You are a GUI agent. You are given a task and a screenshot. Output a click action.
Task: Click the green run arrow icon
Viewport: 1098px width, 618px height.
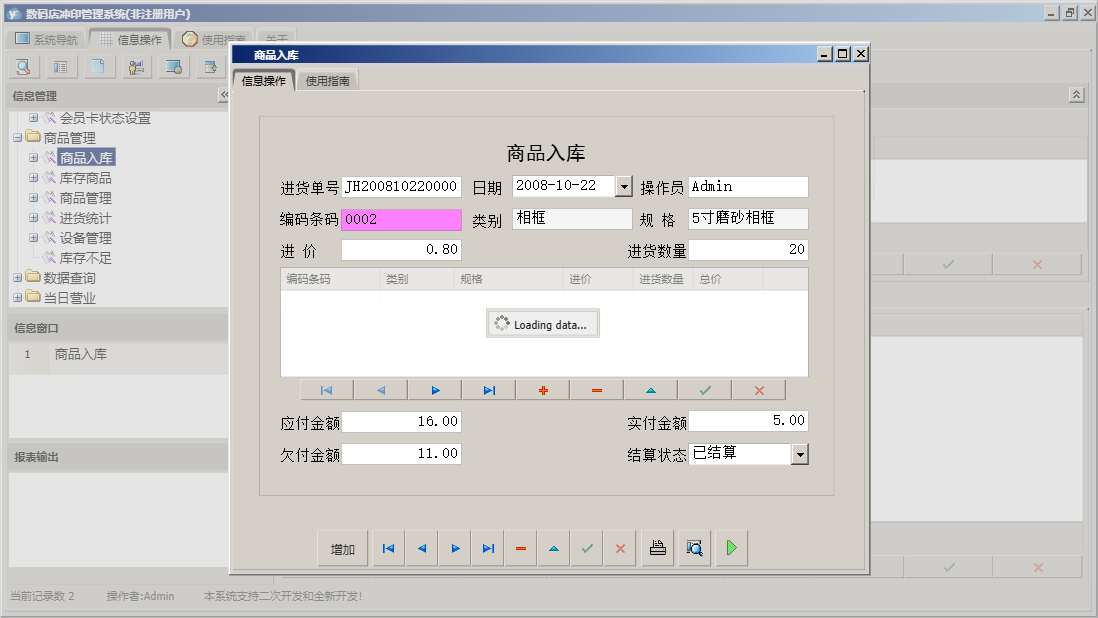pos(731,547)
